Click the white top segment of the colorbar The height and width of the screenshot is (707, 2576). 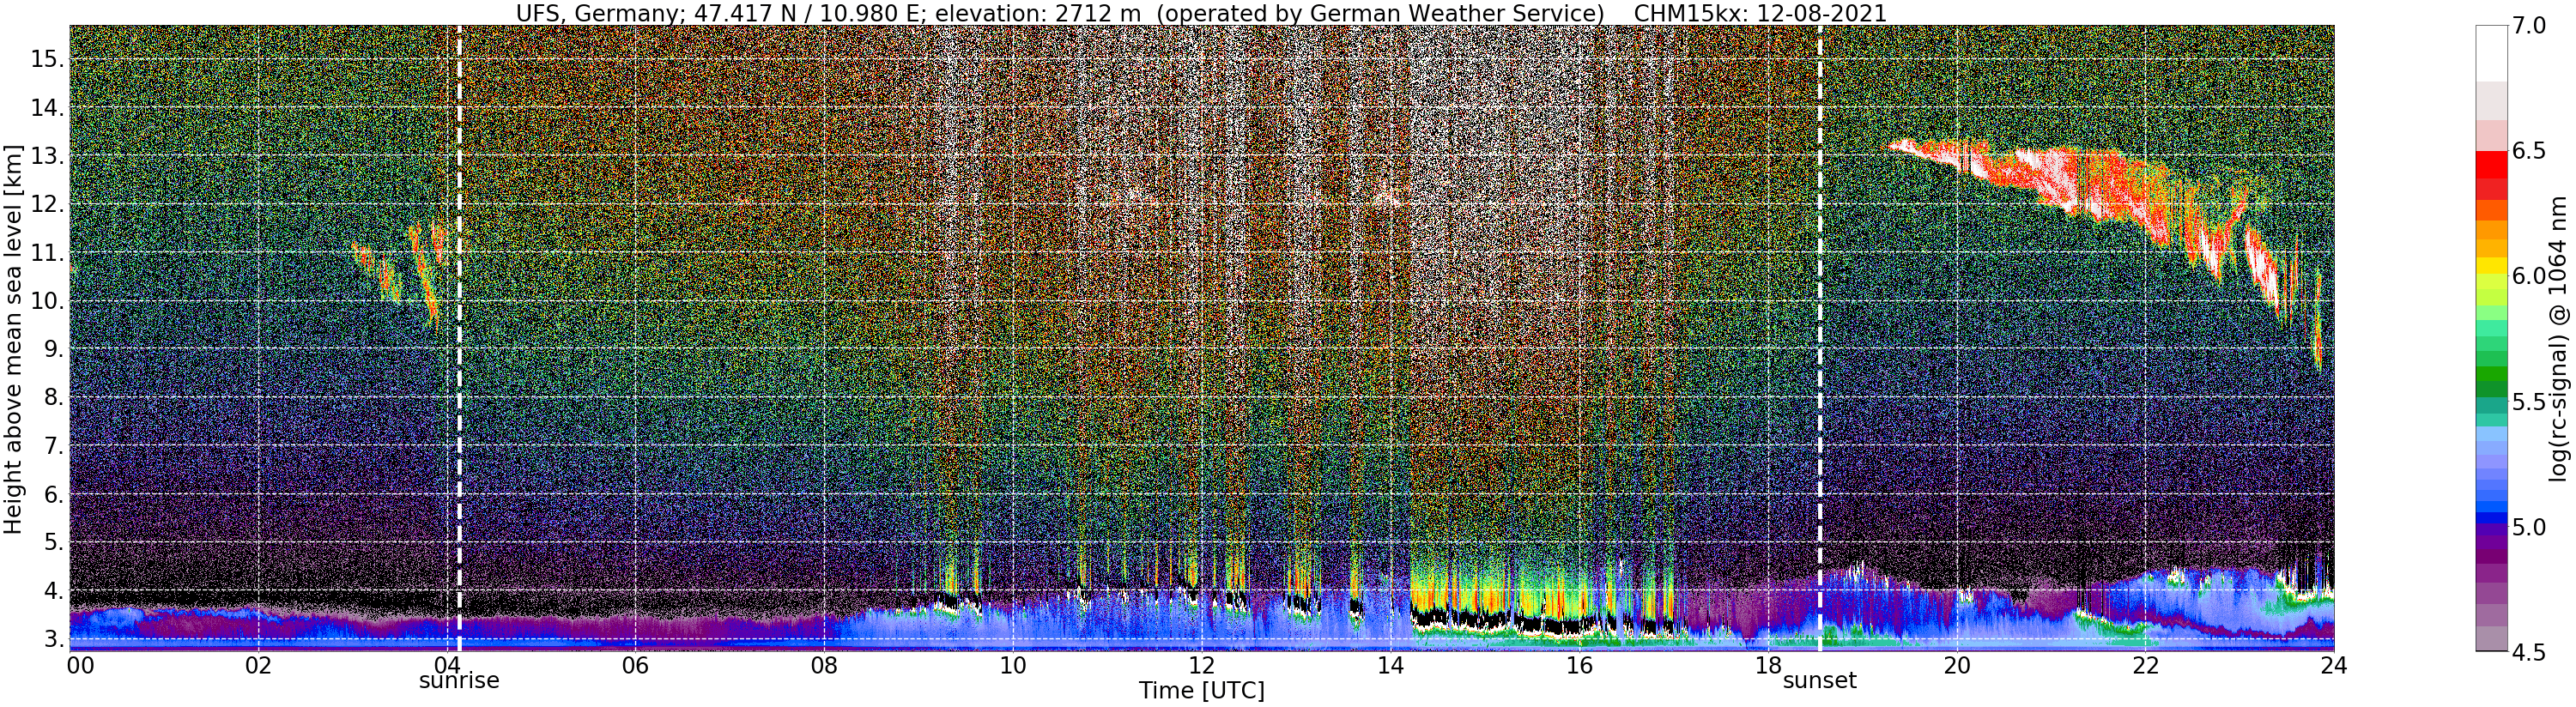click(2491, 53)
